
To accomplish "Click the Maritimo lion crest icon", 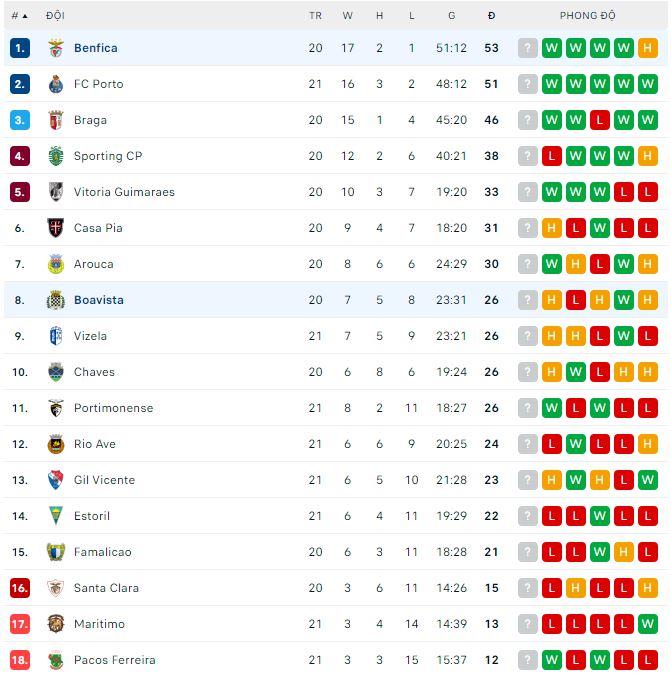I will 56,624.
